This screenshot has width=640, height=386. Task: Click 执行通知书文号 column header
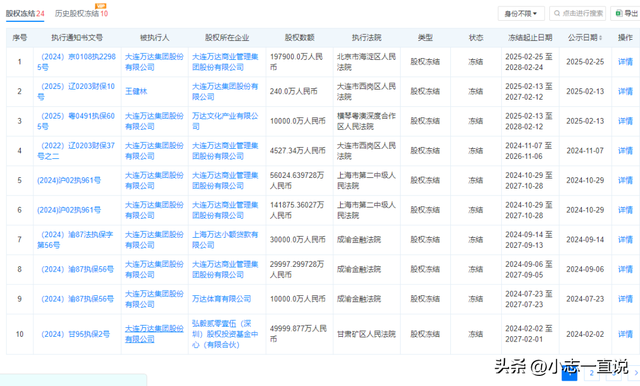click(x=77, y=38)
